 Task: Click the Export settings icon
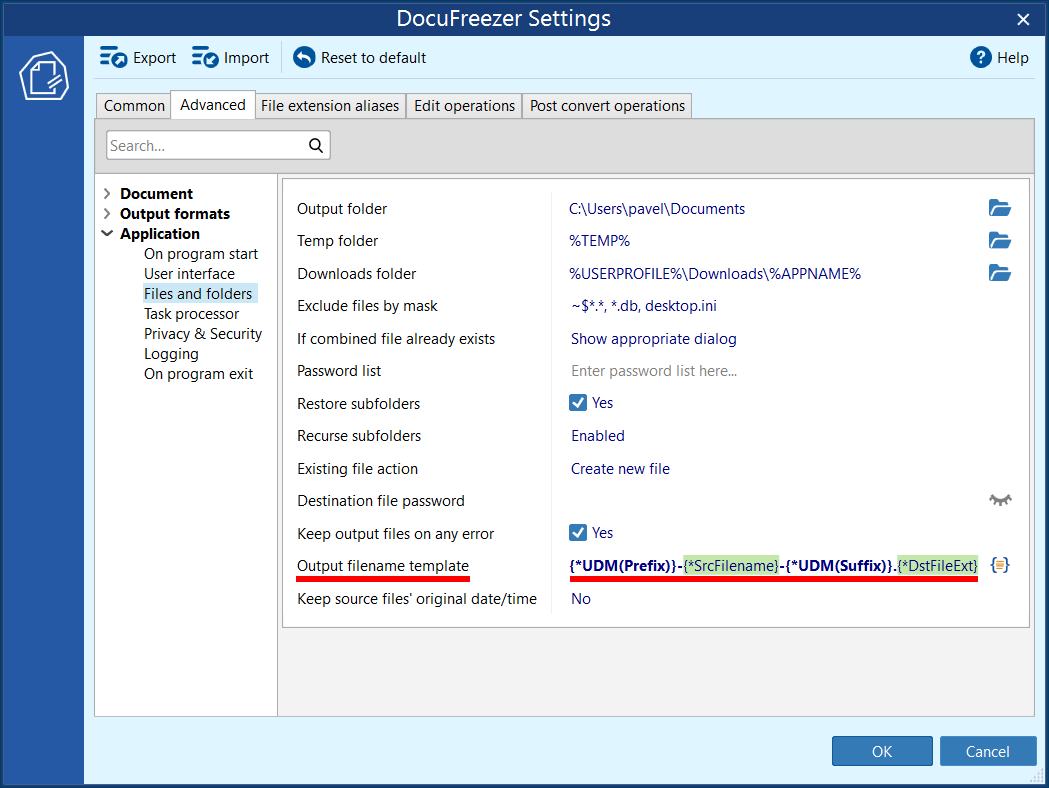[113, 58]
